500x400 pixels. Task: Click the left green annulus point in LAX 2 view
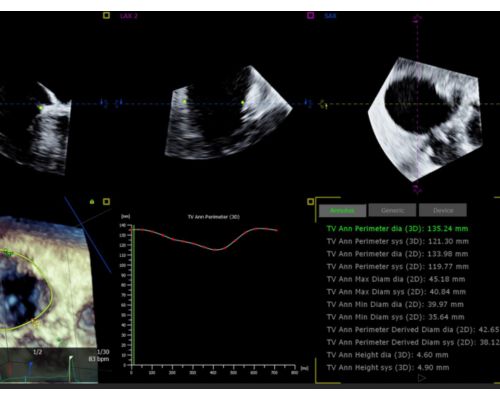pos(184,101)
